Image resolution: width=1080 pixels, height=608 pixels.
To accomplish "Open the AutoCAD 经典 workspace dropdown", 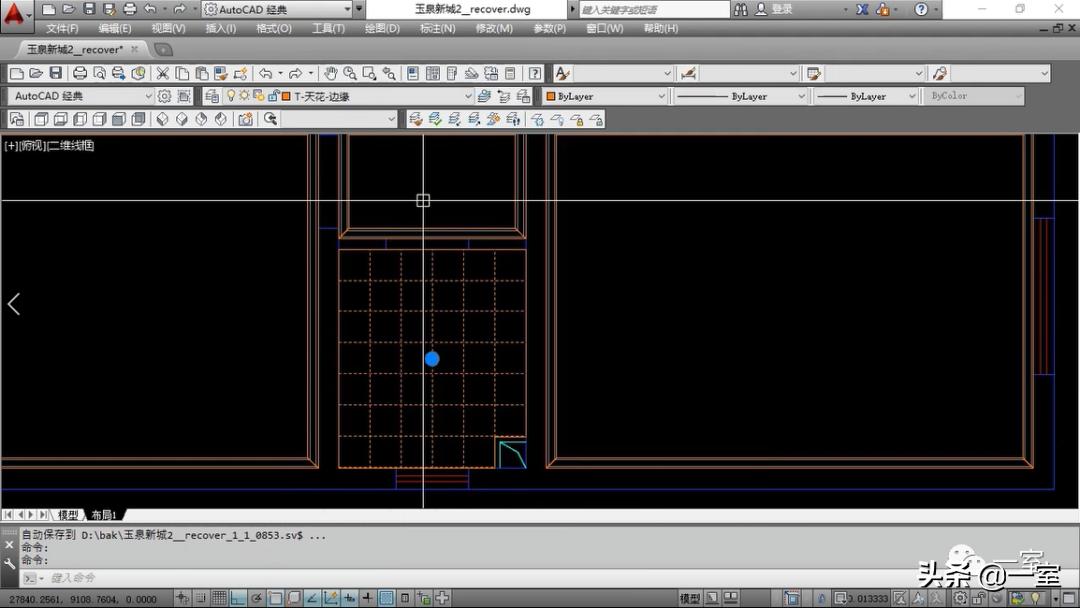I will coord(148,96).
